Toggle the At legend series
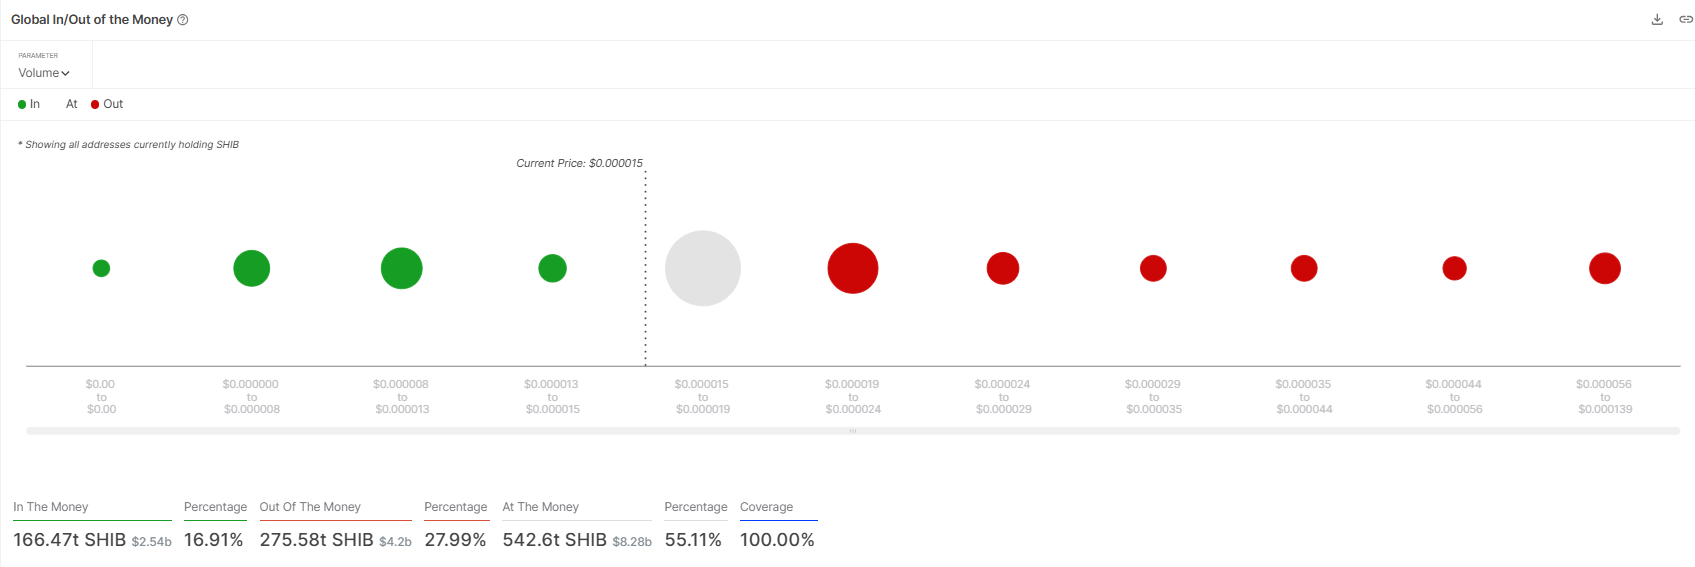 [x=71, y=104]
